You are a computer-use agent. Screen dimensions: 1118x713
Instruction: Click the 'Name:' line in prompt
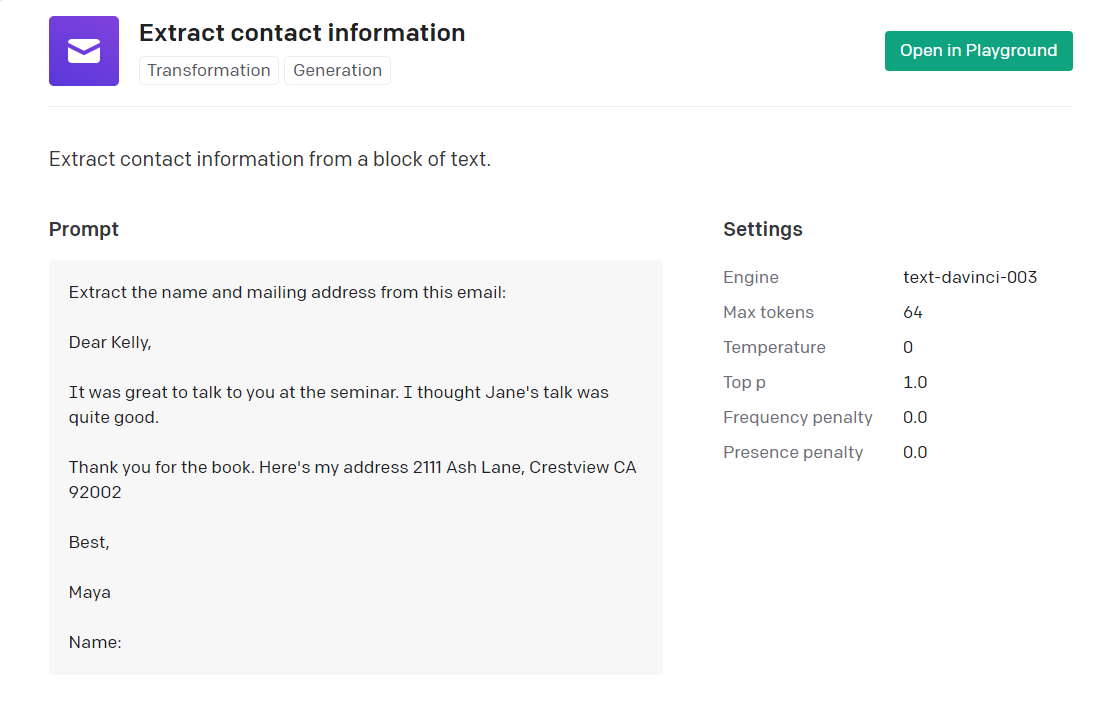95,642
